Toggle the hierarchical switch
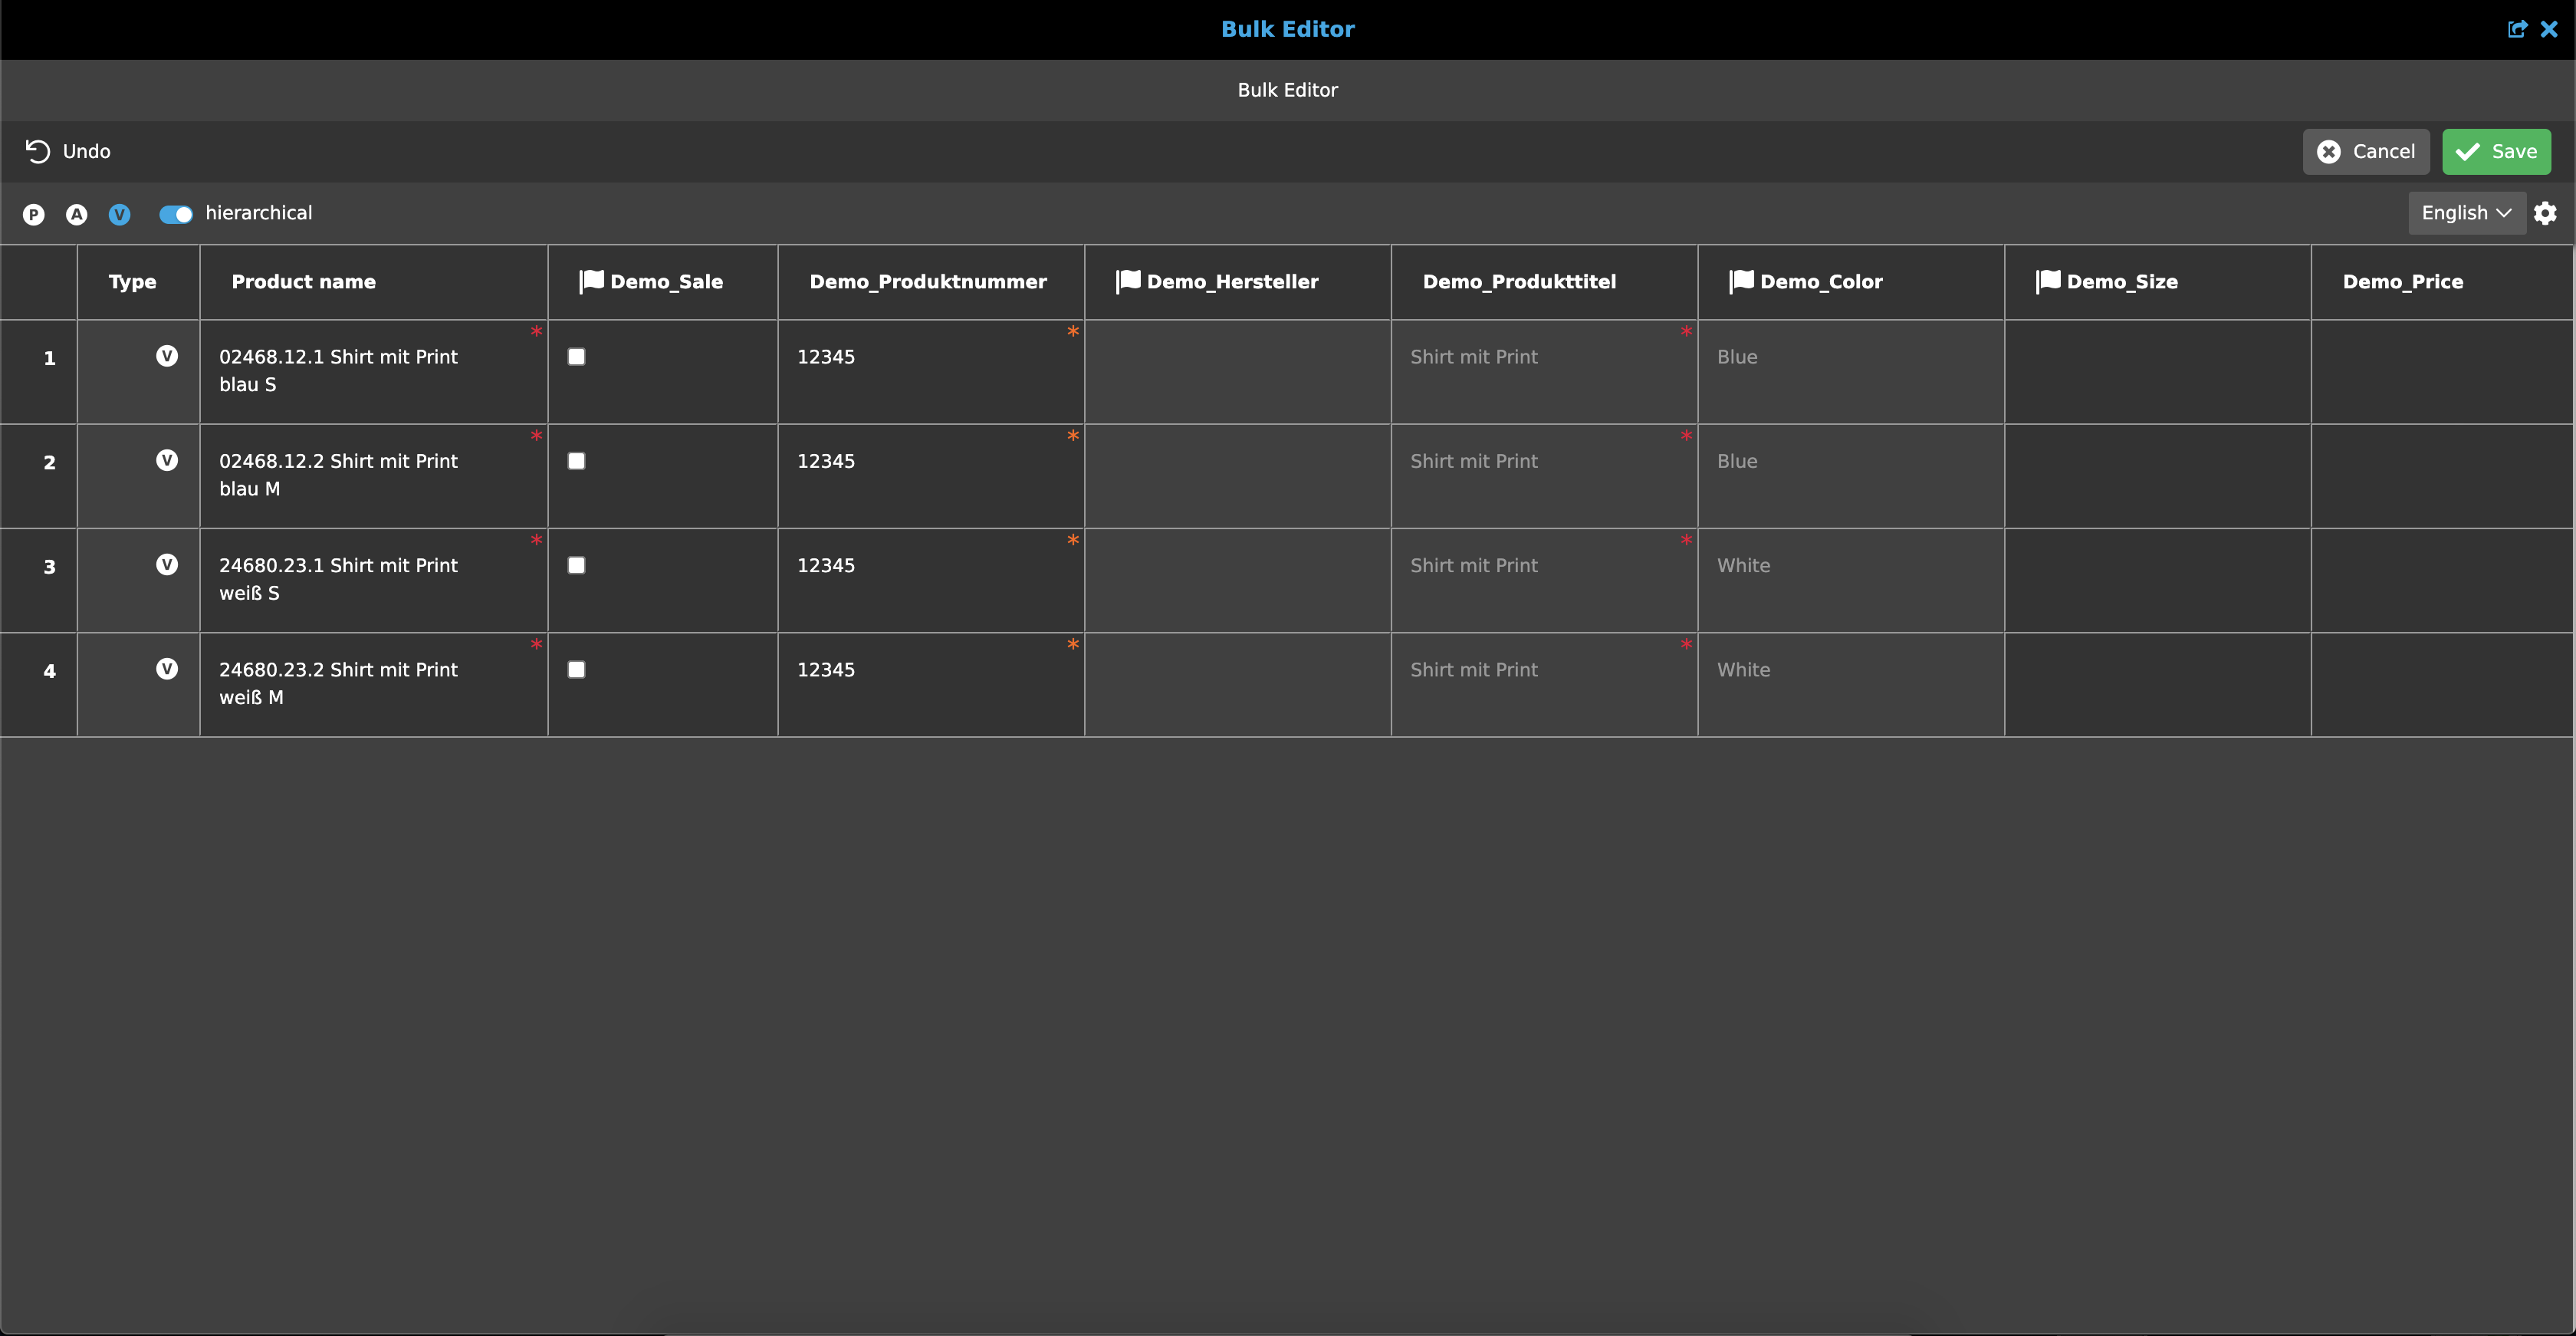Image resolution: width=2576 pixels, height=1336 pixels. tap(176, 214)
